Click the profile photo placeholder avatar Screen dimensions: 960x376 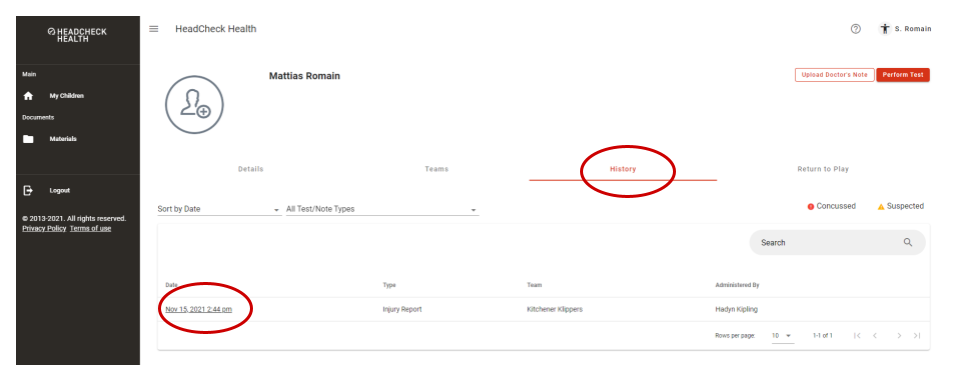pos(194,105)
